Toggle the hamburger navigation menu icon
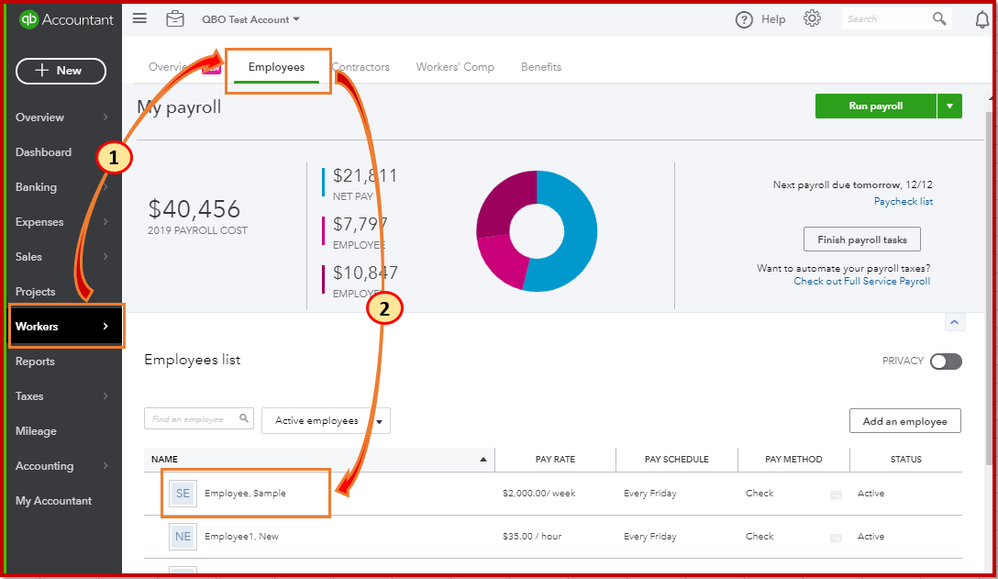Screen dimensions: 998x579 point(139,18)
